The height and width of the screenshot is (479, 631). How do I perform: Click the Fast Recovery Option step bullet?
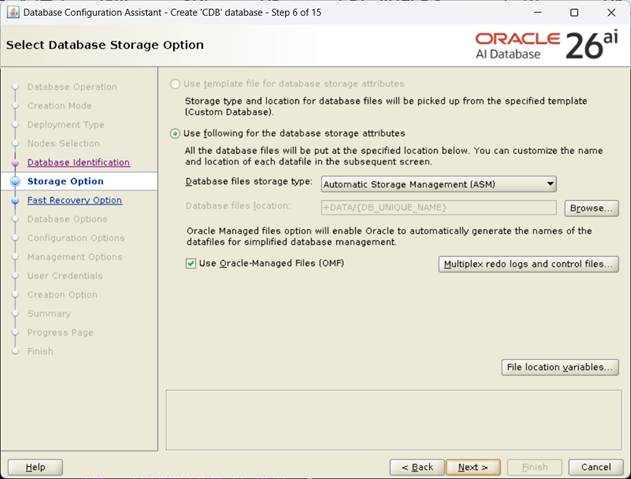15,200
